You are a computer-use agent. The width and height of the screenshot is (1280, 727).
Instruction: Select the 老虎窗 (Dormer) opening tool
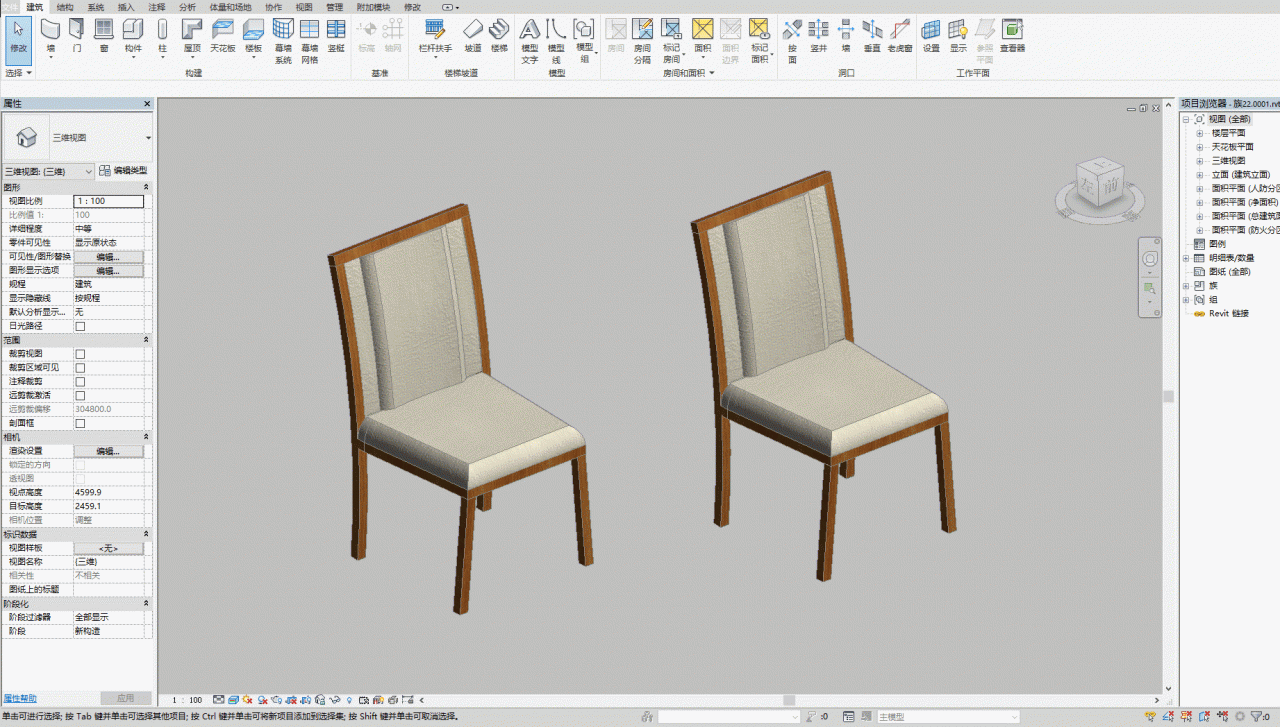[x=900, y=35]
